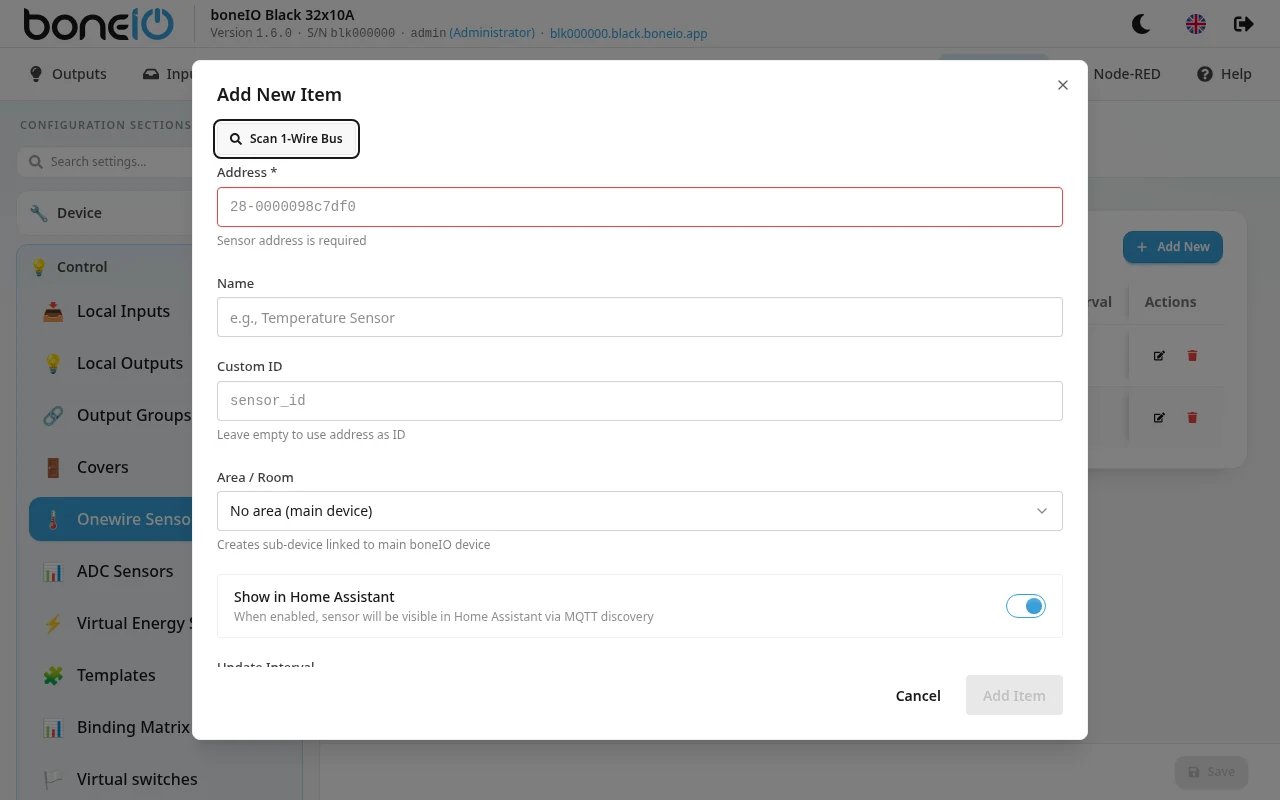Click the Help question mark icon

click(1205, 74)
